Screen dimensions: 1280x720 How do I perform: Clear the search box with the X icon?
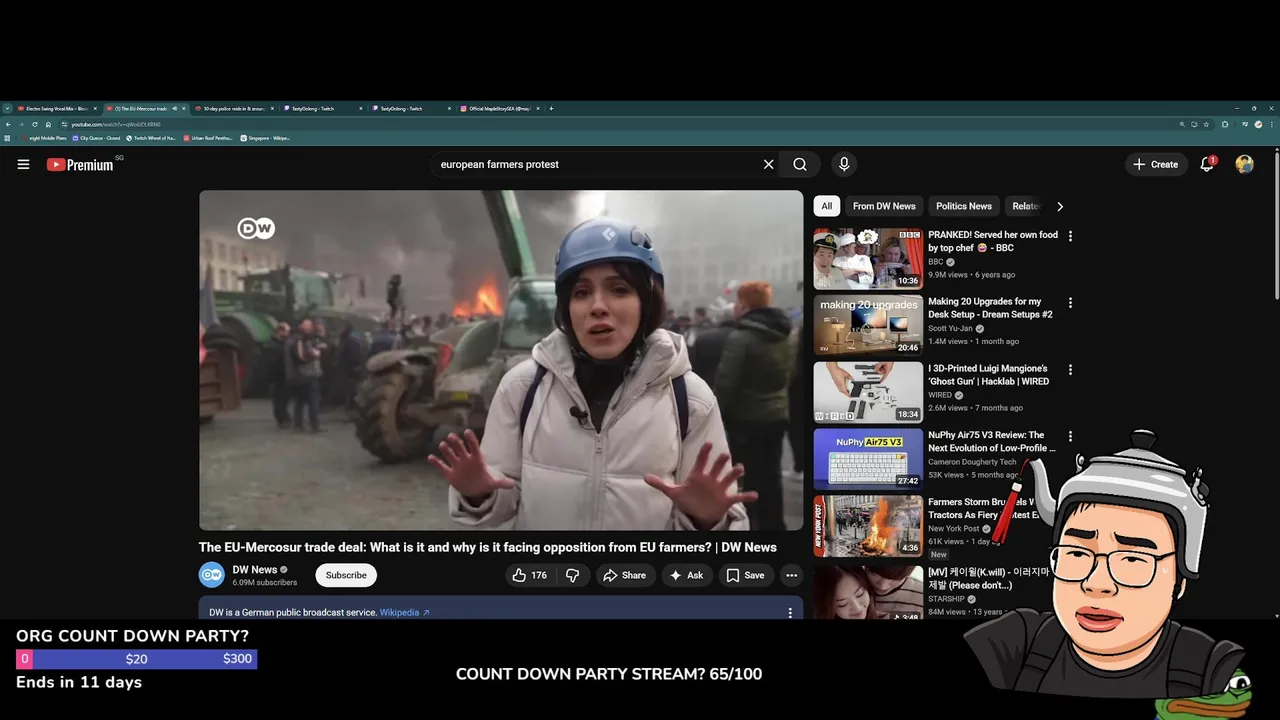pos(768,164)
